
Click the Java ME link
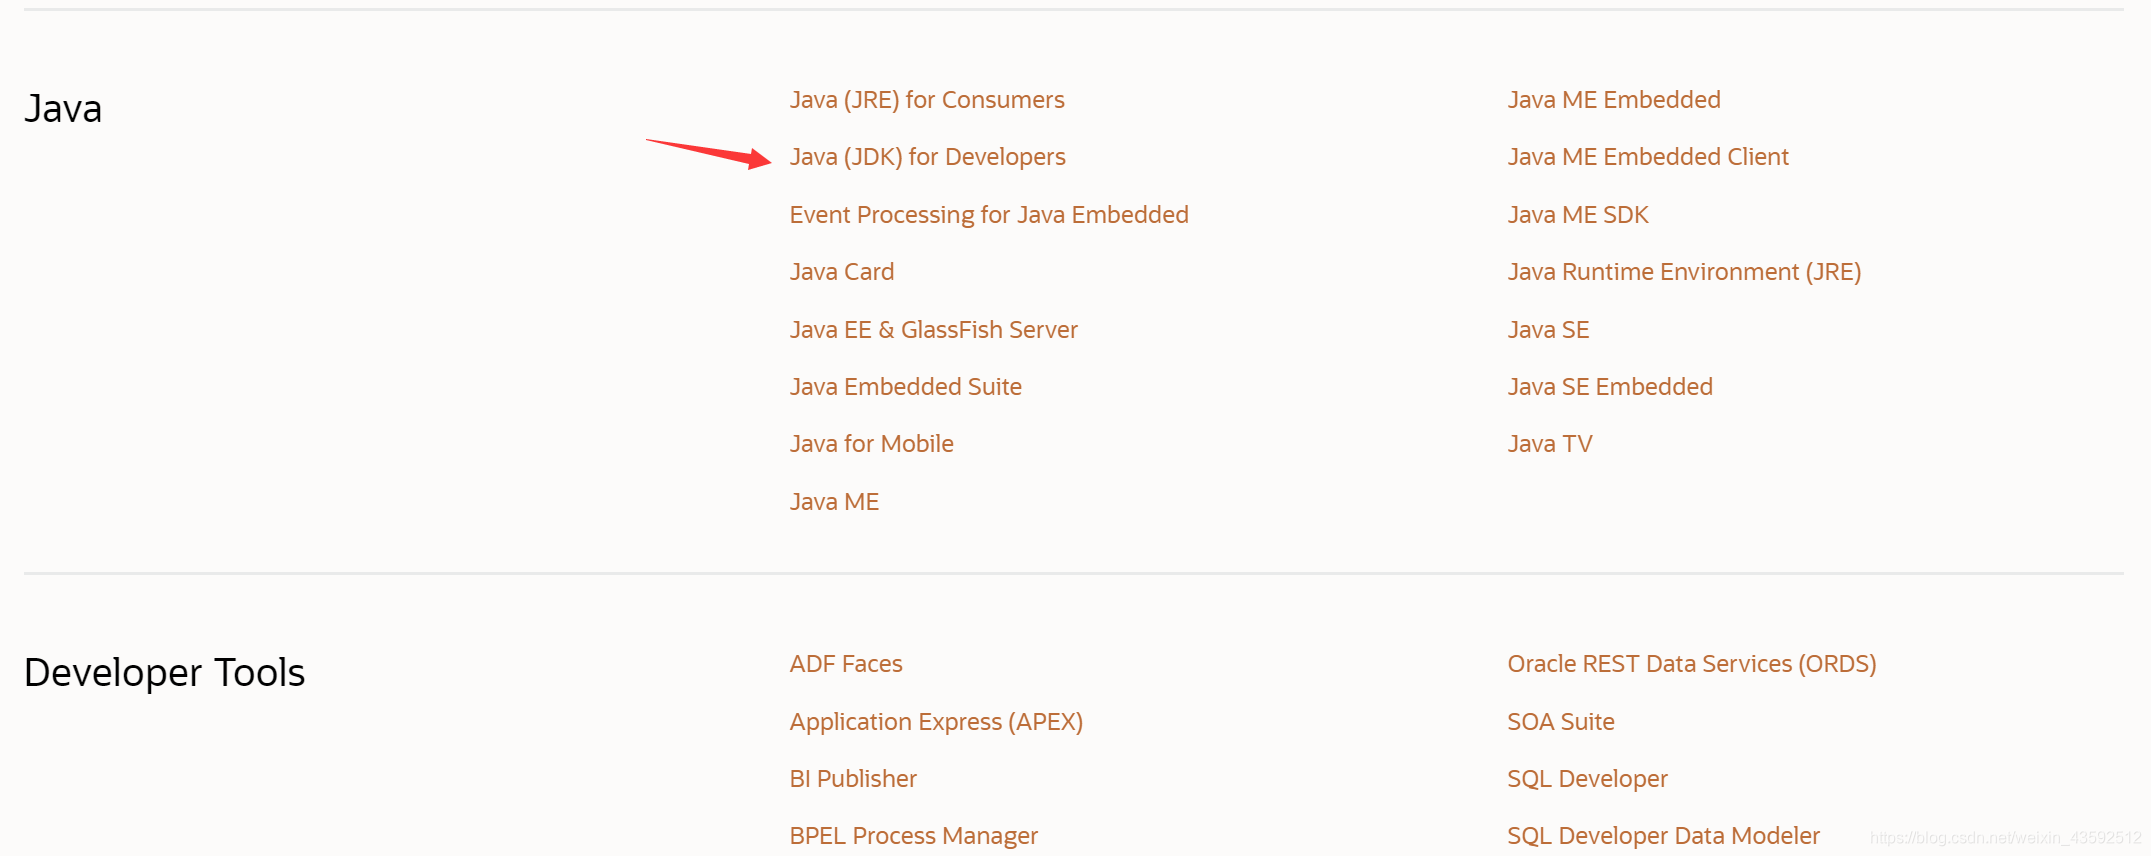tap(834, 502)
